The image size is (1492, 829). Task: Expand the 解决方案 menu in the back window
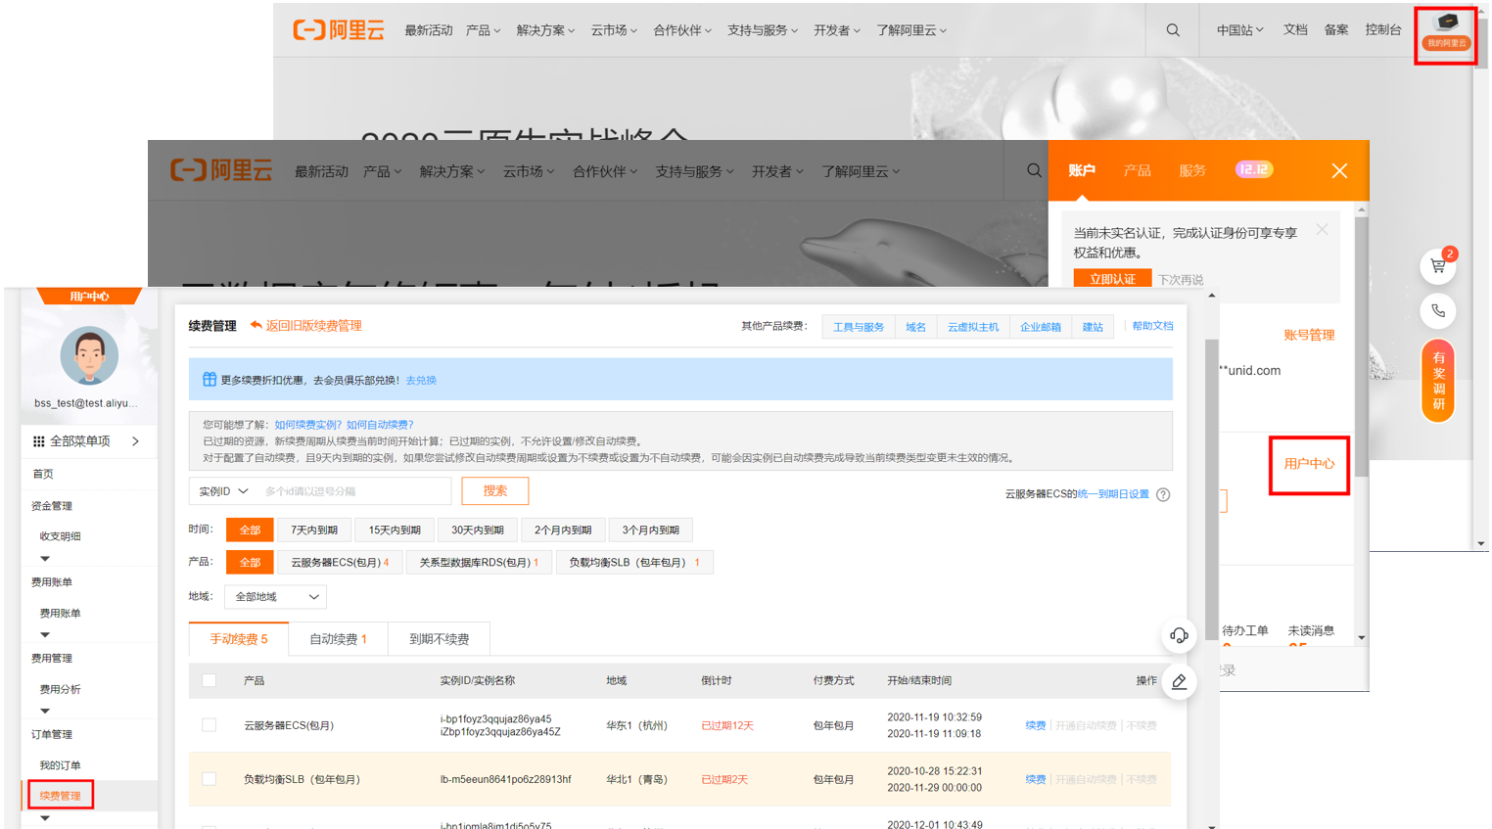click(x=545, y=30)
